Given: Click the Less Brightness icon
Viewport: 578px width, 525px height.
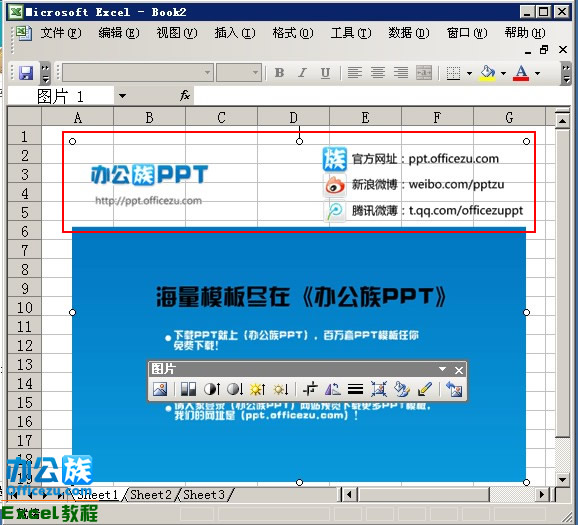Looking at the screenshot, I should (x=281, y=389).
